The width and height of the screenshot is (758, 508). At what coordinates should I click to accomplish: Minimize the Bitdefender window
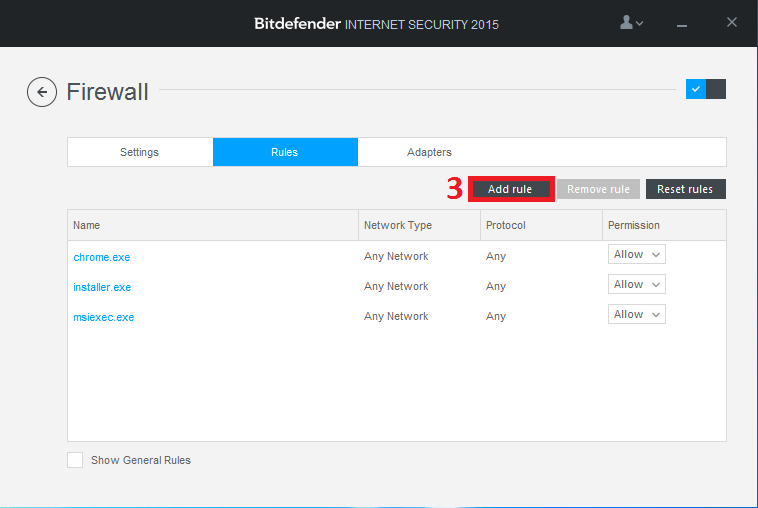coord(682,23)
